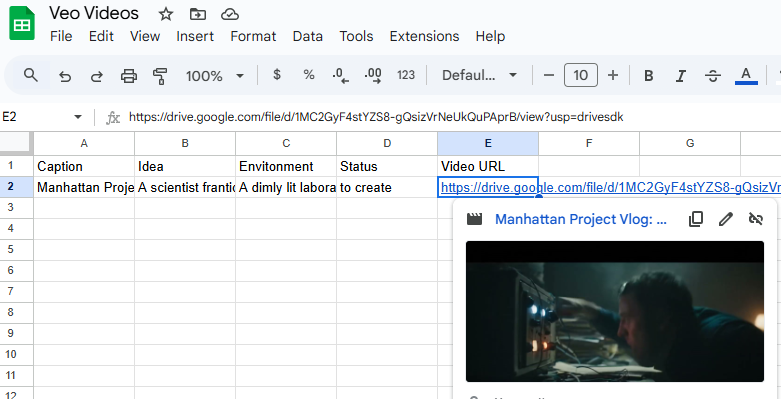Image resolution: width=781 pixels, height=399 pixels.
Task: Open the Format menu
Action: pyautogui.click(x=253, y=36)
